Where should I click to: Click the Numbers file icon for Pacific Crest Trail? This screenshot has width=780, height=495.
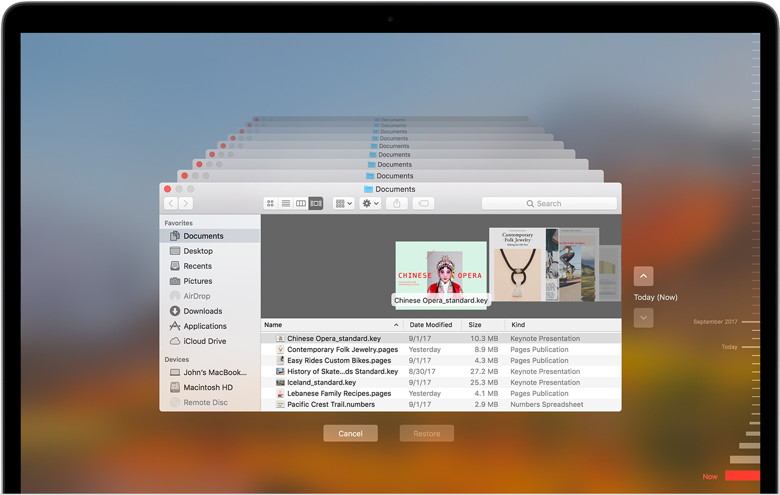coord(280,404)
